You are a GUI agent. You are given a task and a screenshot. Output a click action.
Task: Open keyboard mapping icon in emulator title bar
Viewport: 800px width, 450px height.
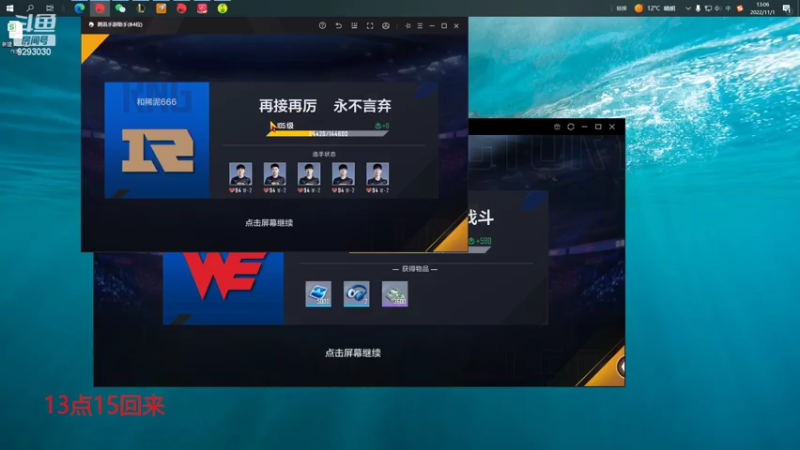[354, 26]
